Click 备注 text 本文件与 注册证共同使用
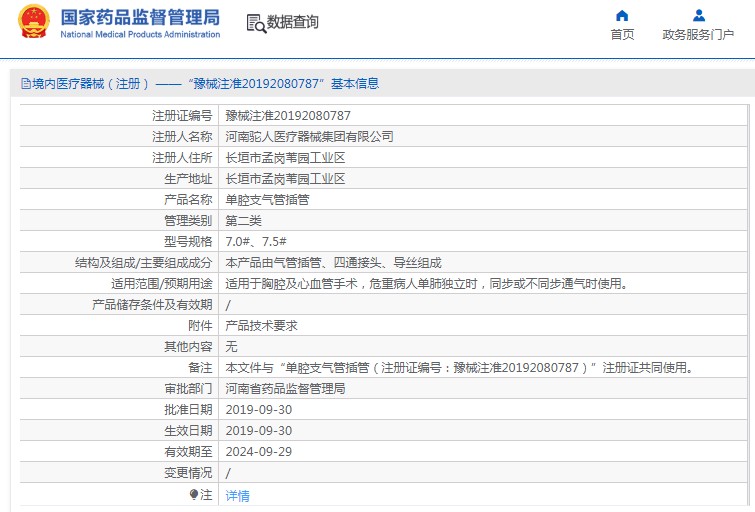The width and height of the screenshot is (755, 512). pos(460,368)
